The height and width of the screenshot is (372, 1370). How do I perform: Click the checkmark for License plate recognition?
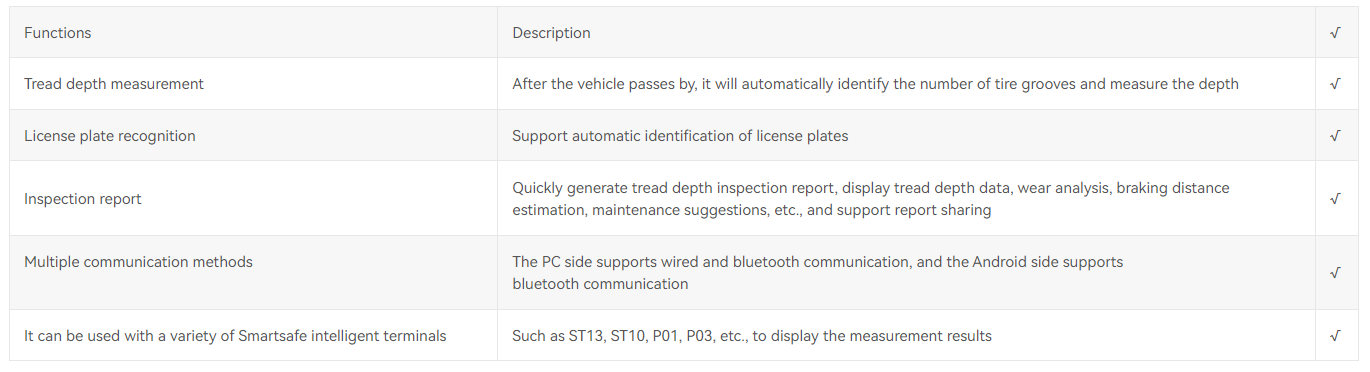pyautogui.click(x=1335, y=136)
